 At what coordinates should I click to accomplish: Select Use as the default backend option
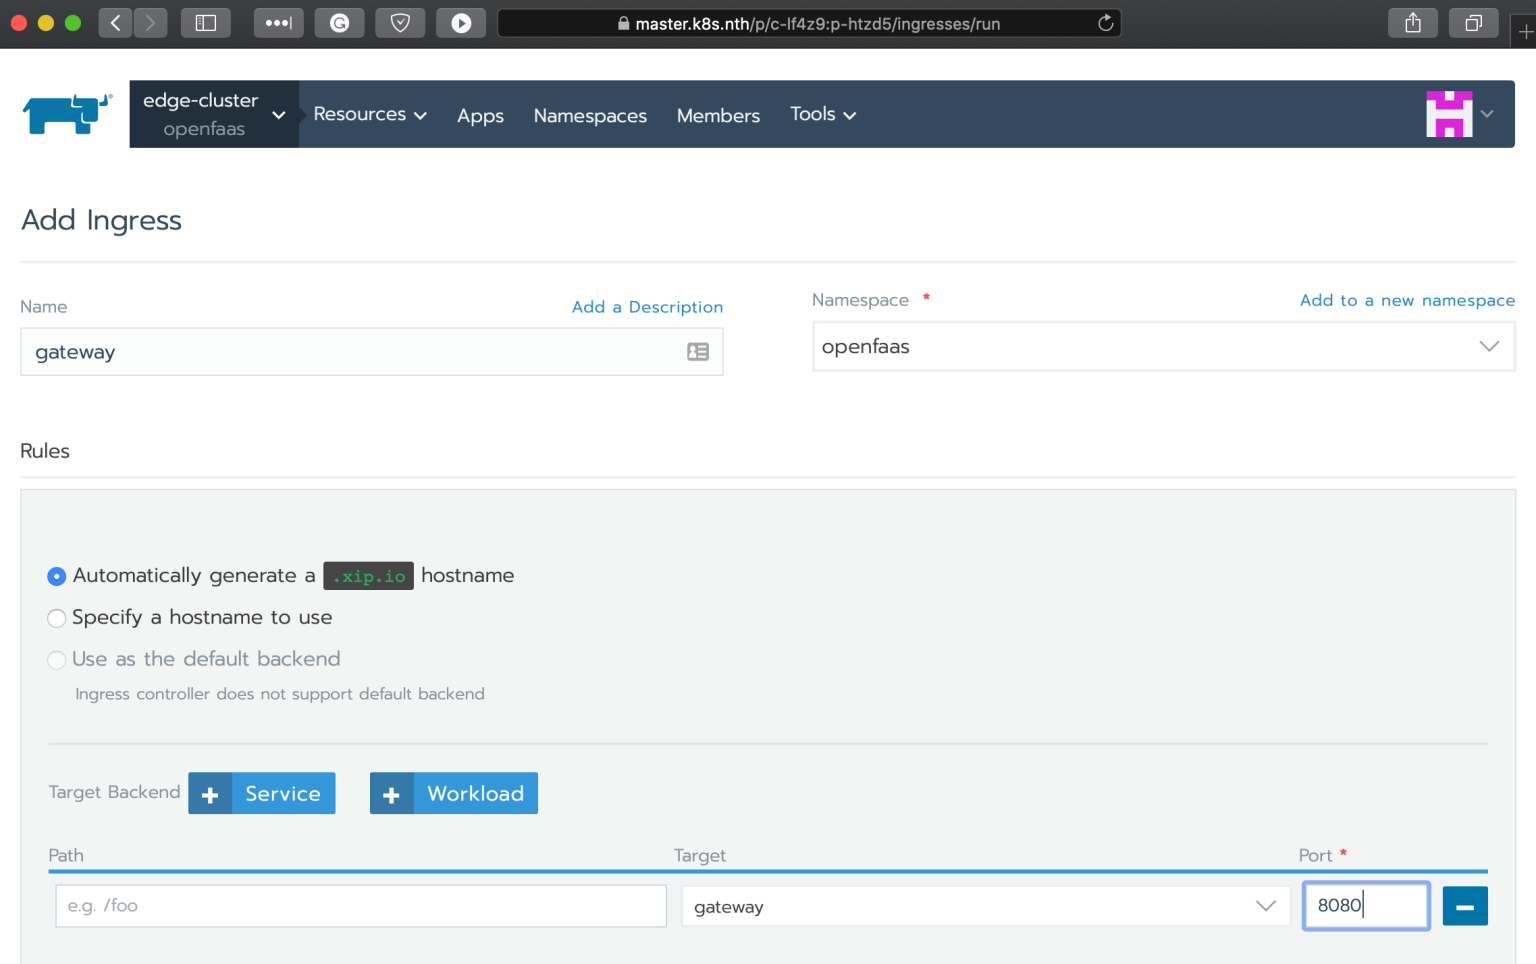pos(57,660)
